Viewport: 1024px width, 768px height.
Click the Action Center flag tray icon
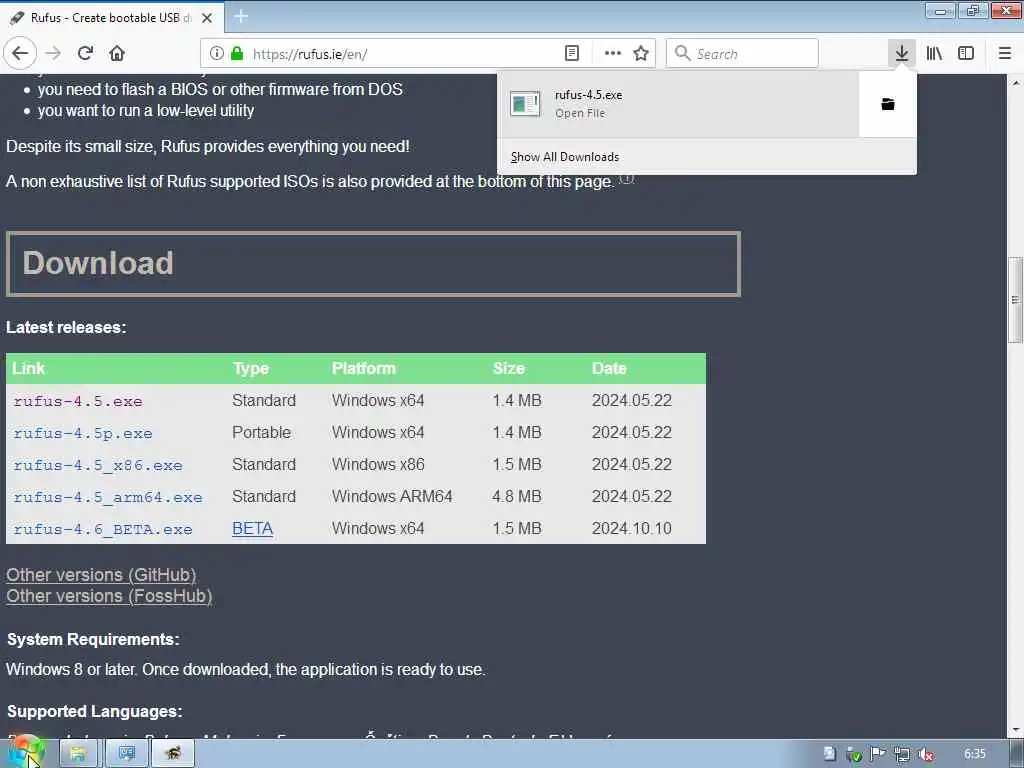coord(878,755)
